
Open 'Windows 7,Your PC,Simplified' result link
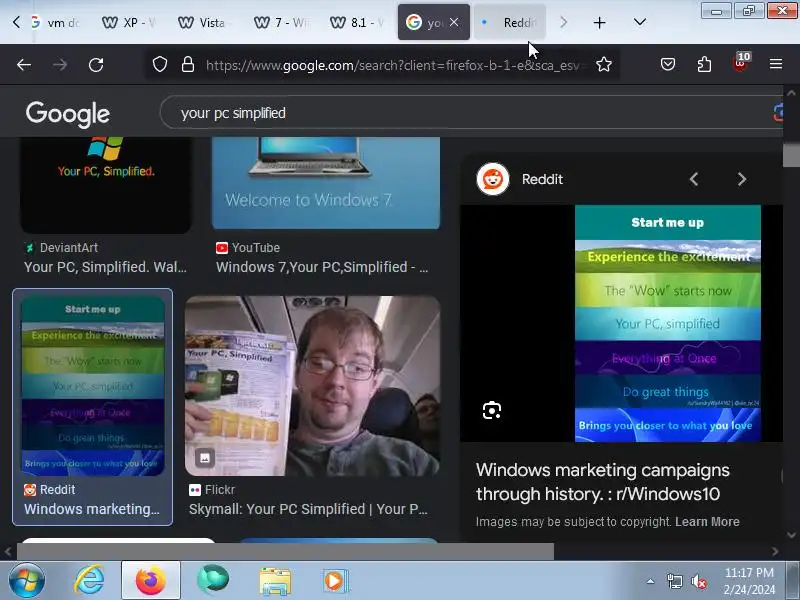tap(322, 267)
